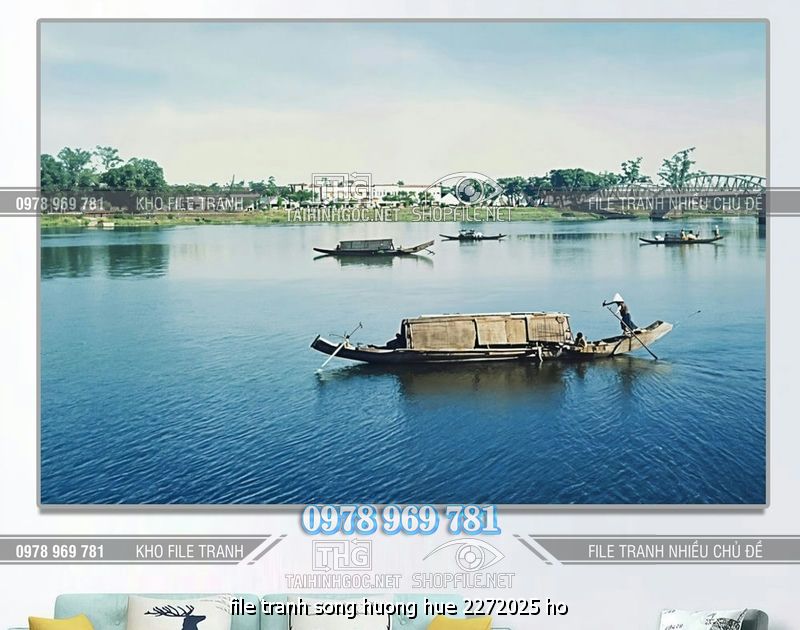The height and width of the screenshot is (630, 800).
Task: Open the SHOPFILE.NET link in the bottom banner
Action: click(463, 581)
